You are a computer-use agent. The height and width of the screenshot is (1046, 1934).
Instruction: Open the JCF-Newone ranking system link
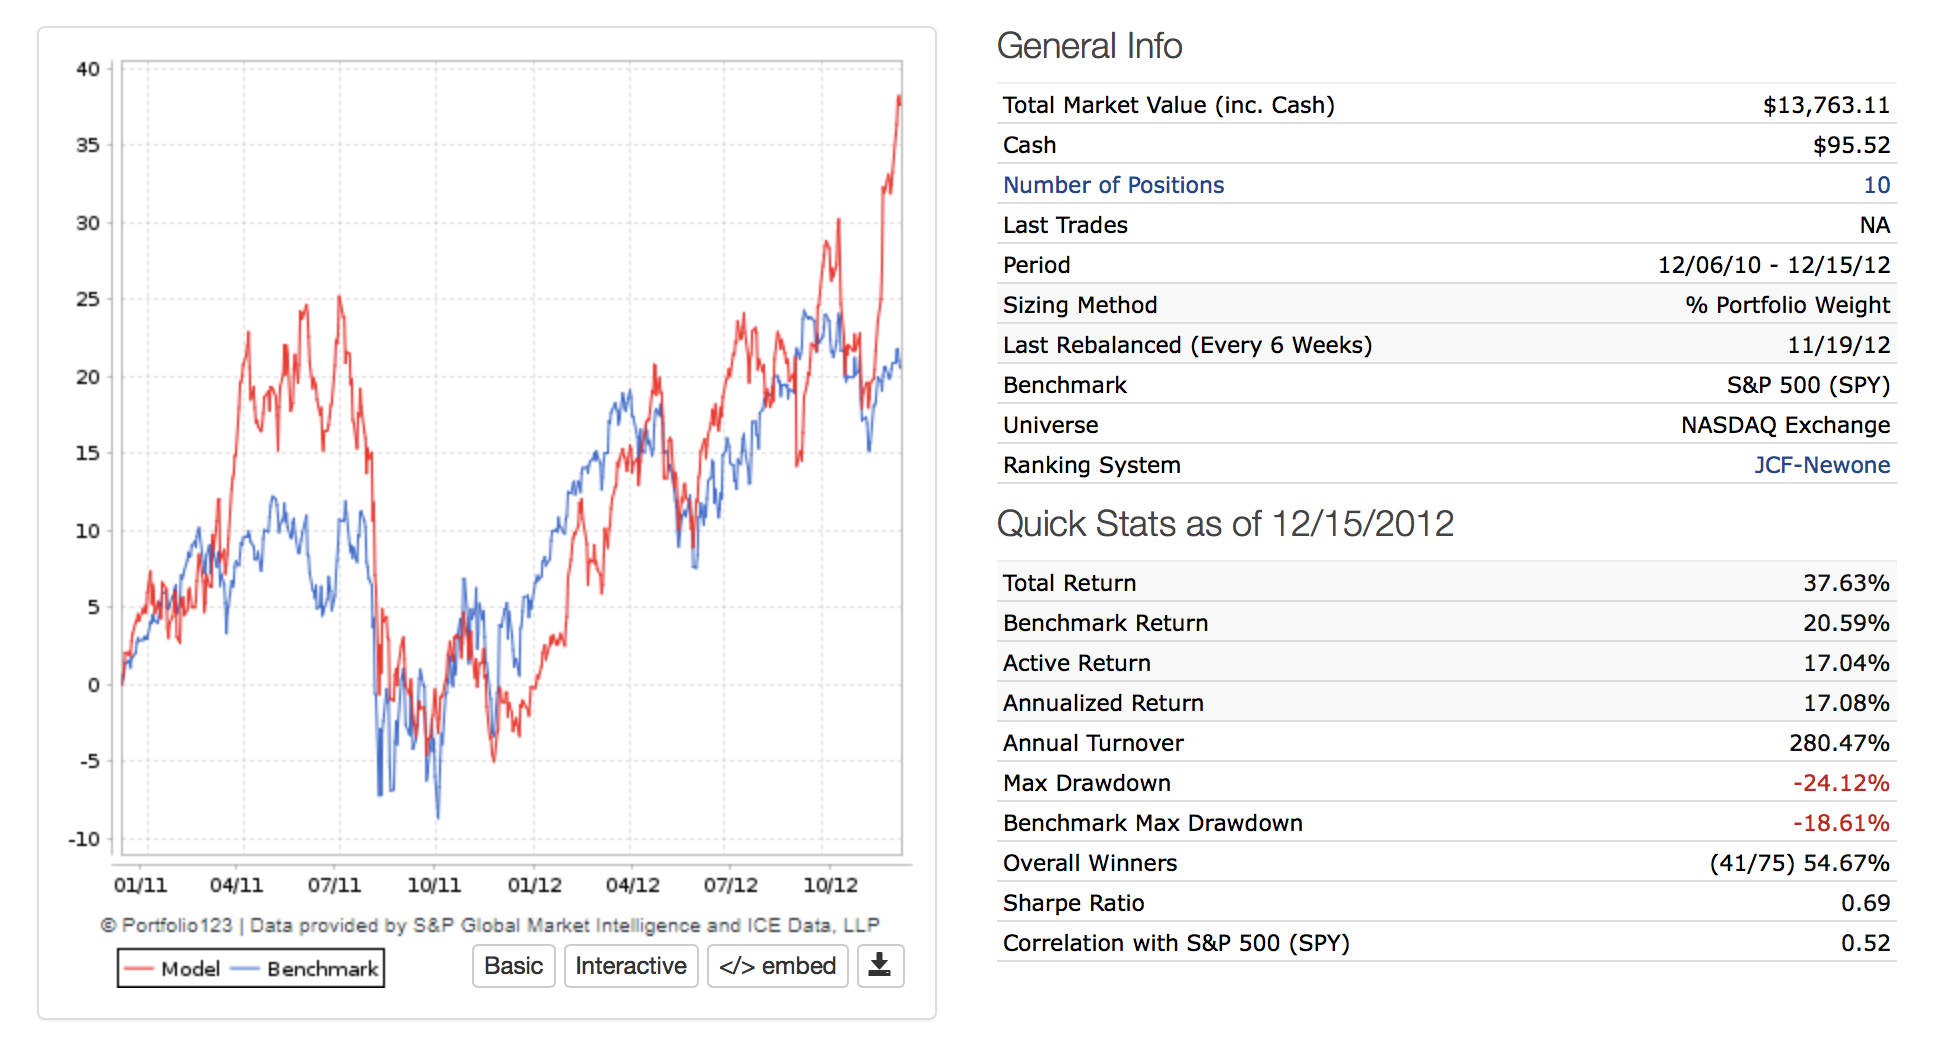pos(1821,465)
